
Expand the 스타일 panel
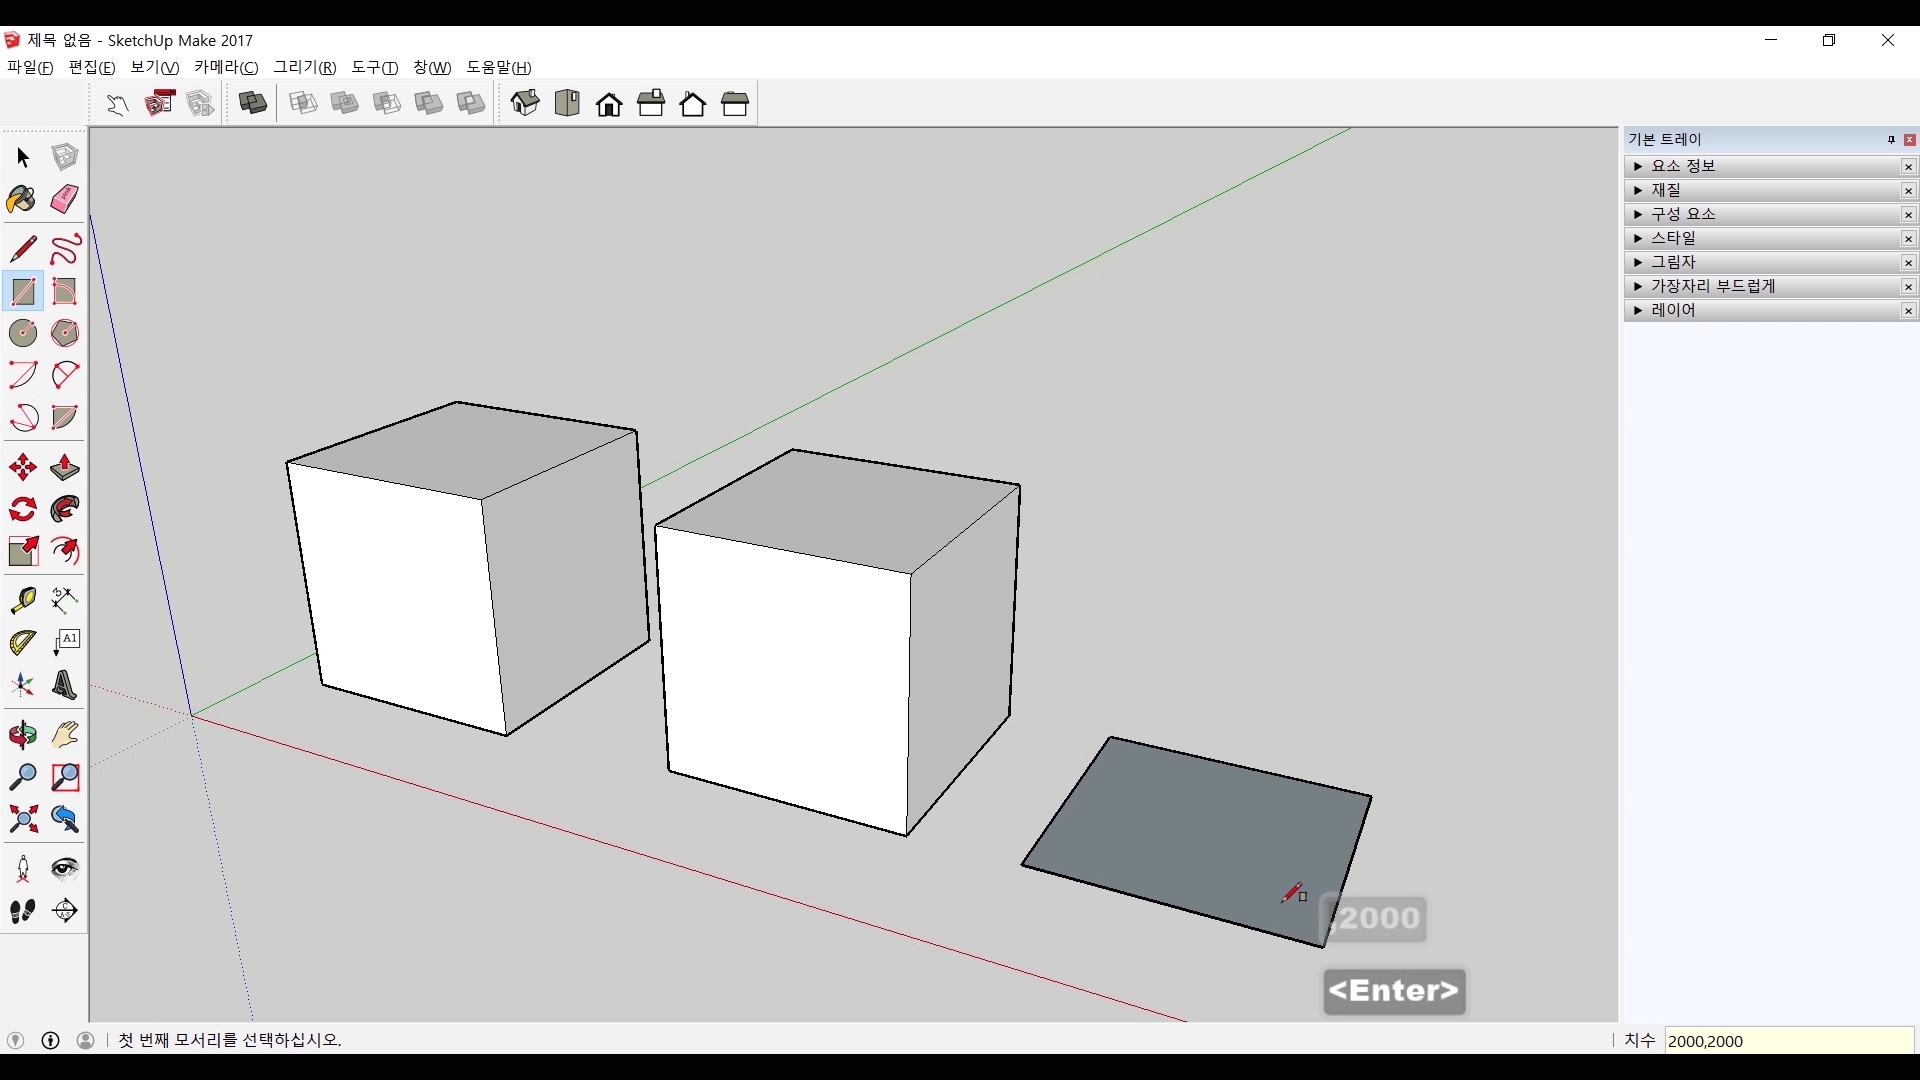tap(1673, 238)
